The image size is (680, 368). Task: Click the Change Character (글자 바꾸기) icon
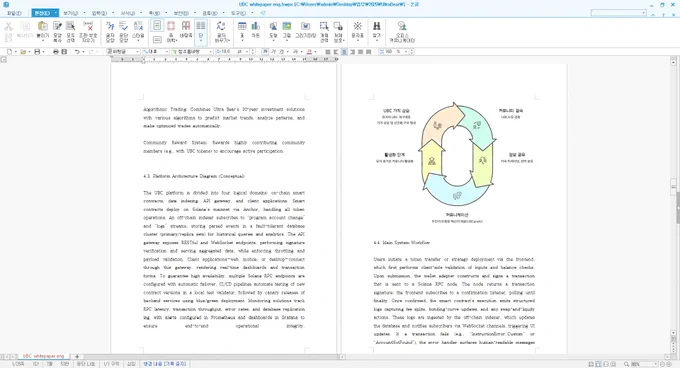click(221, 31)
